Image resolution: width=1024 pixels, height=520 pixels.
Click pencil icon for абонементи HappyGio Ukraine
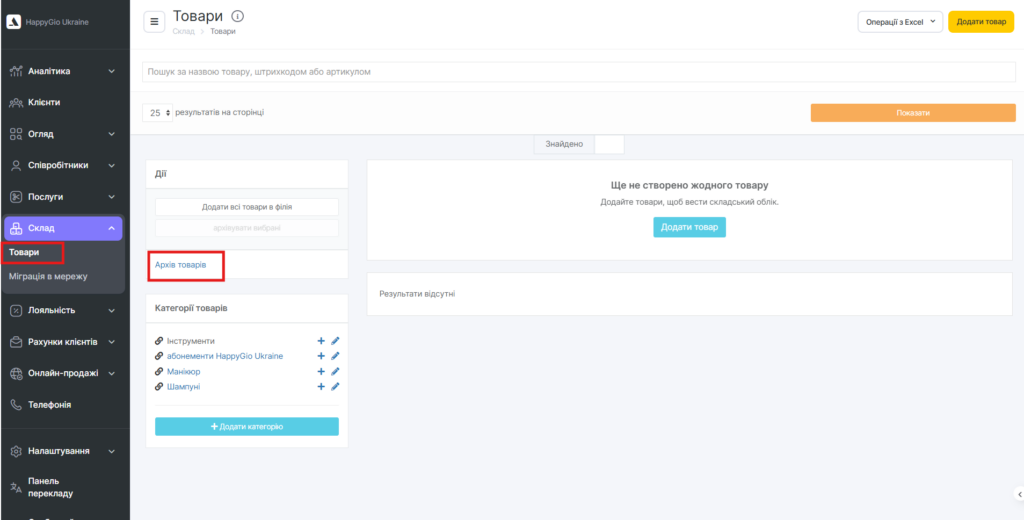click(336, 356)
